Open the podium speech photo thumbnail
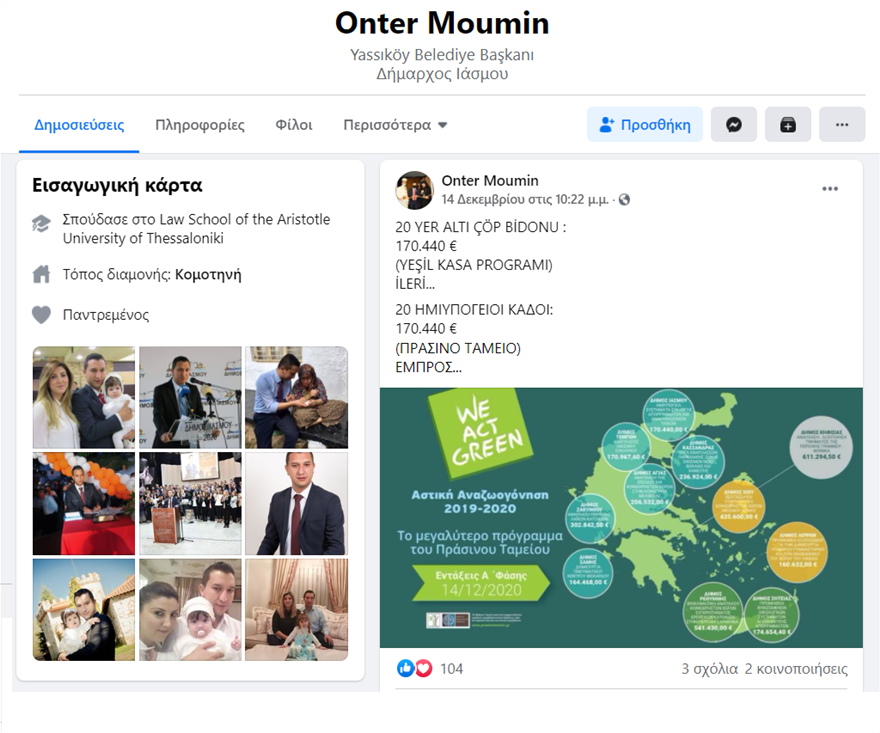Screen dimensions: 880x733 [190, 397]
